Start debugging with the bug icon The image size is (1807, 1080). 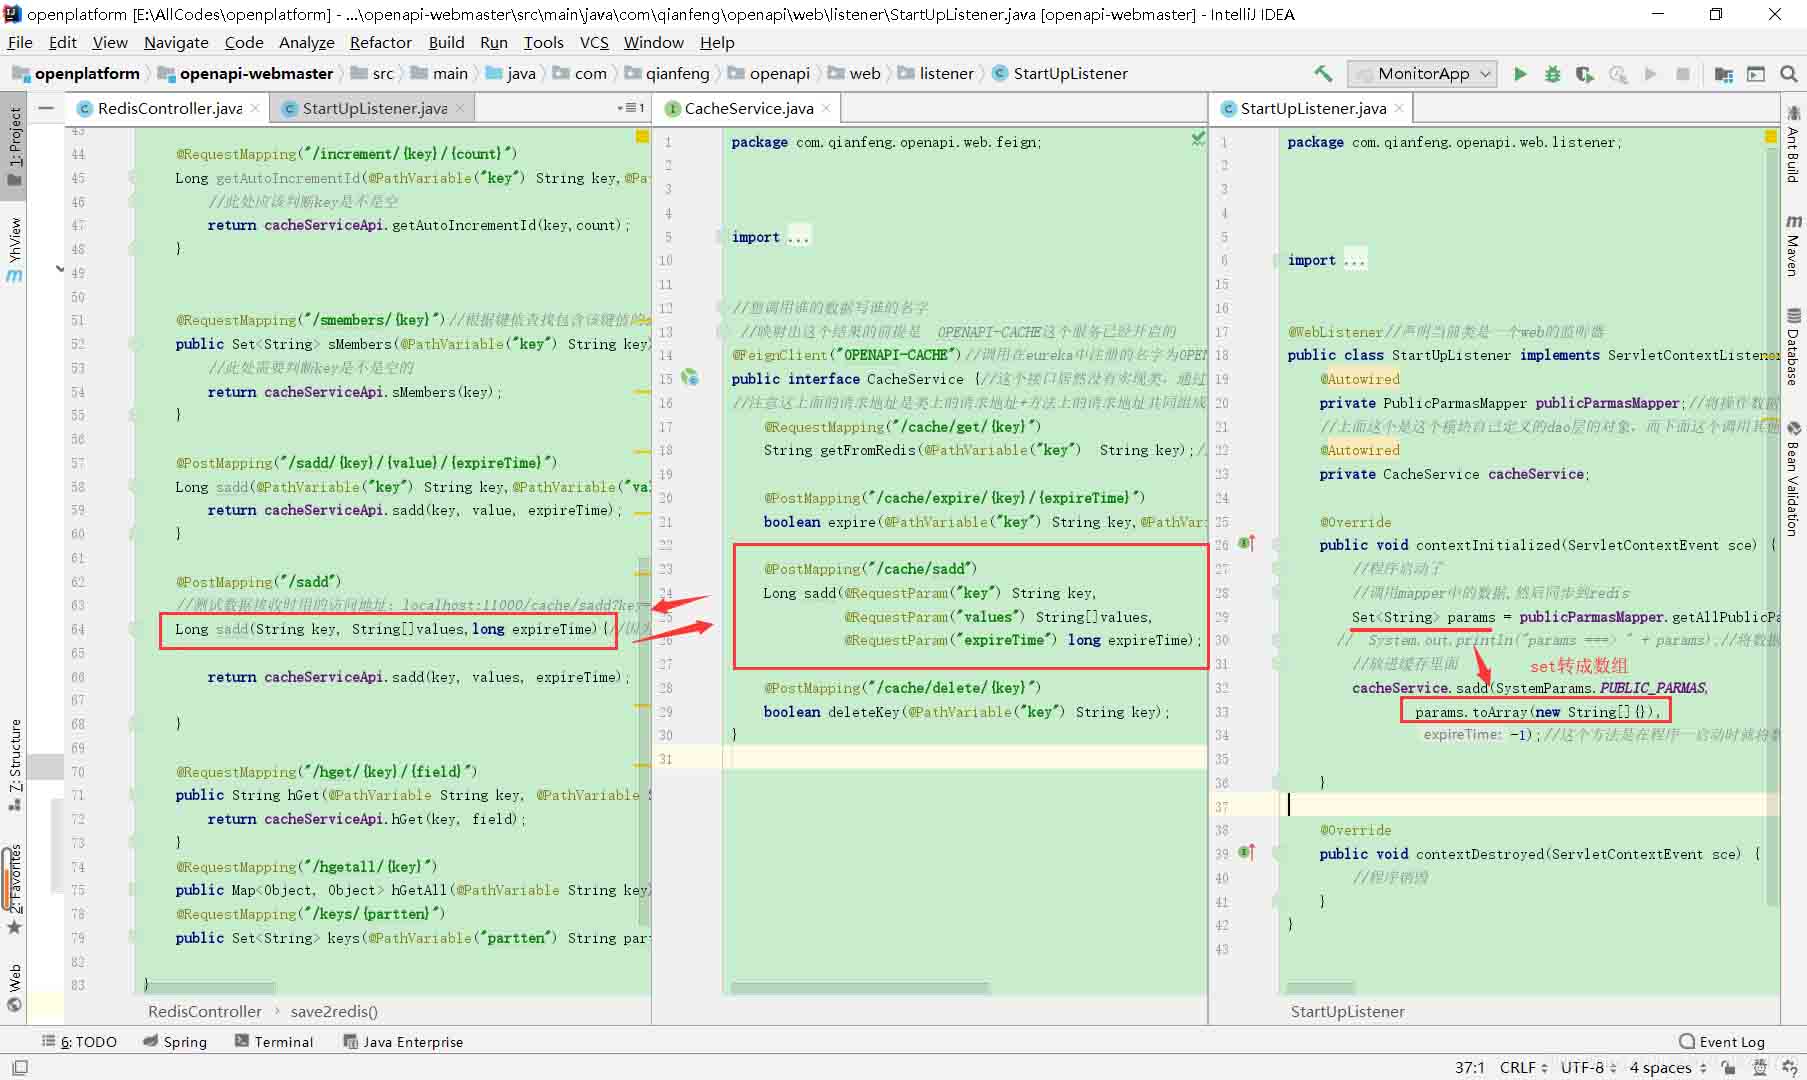point(1552,74)
